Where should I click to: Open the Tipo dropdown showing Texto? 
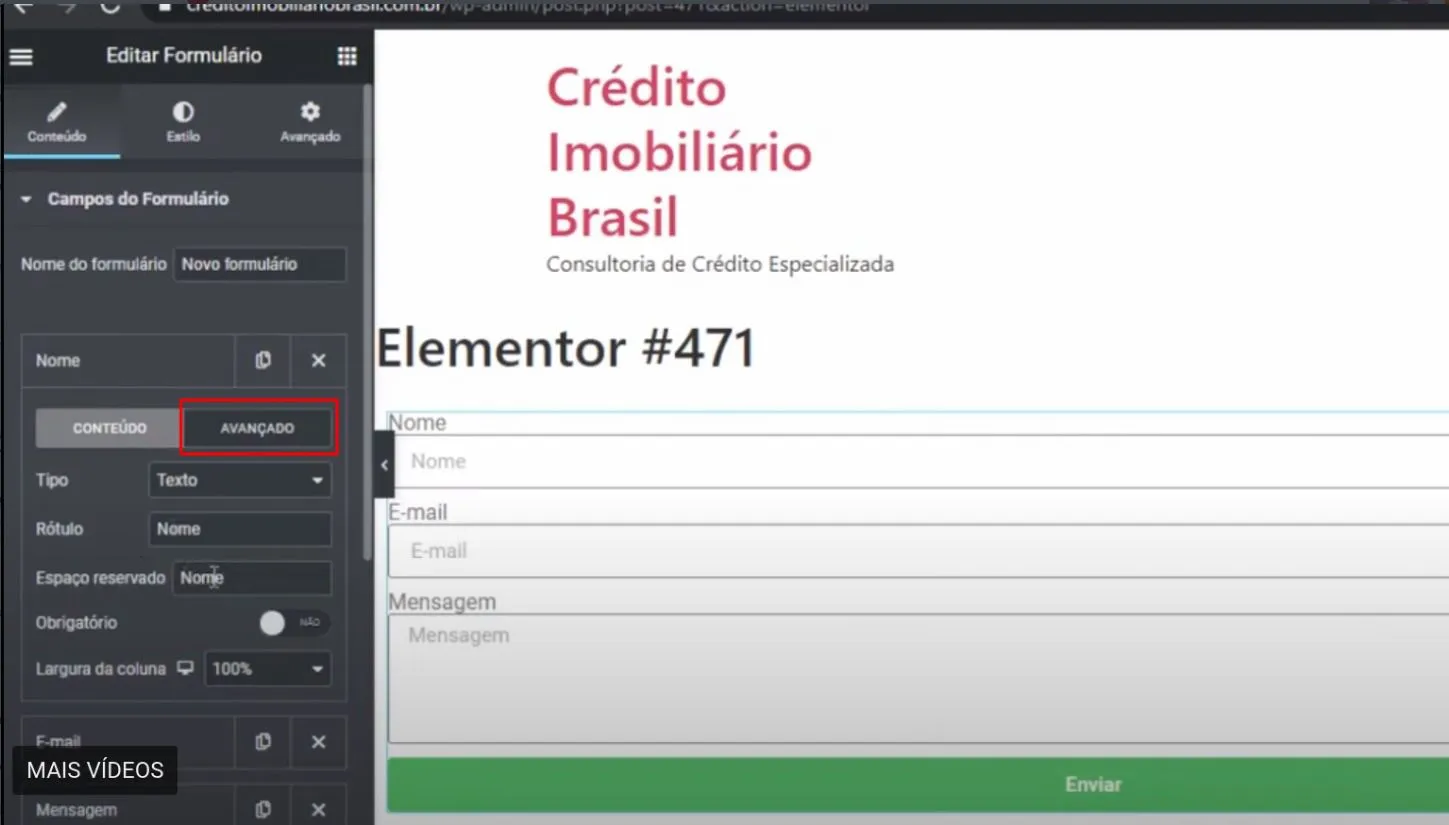click(x=240, y=480)
